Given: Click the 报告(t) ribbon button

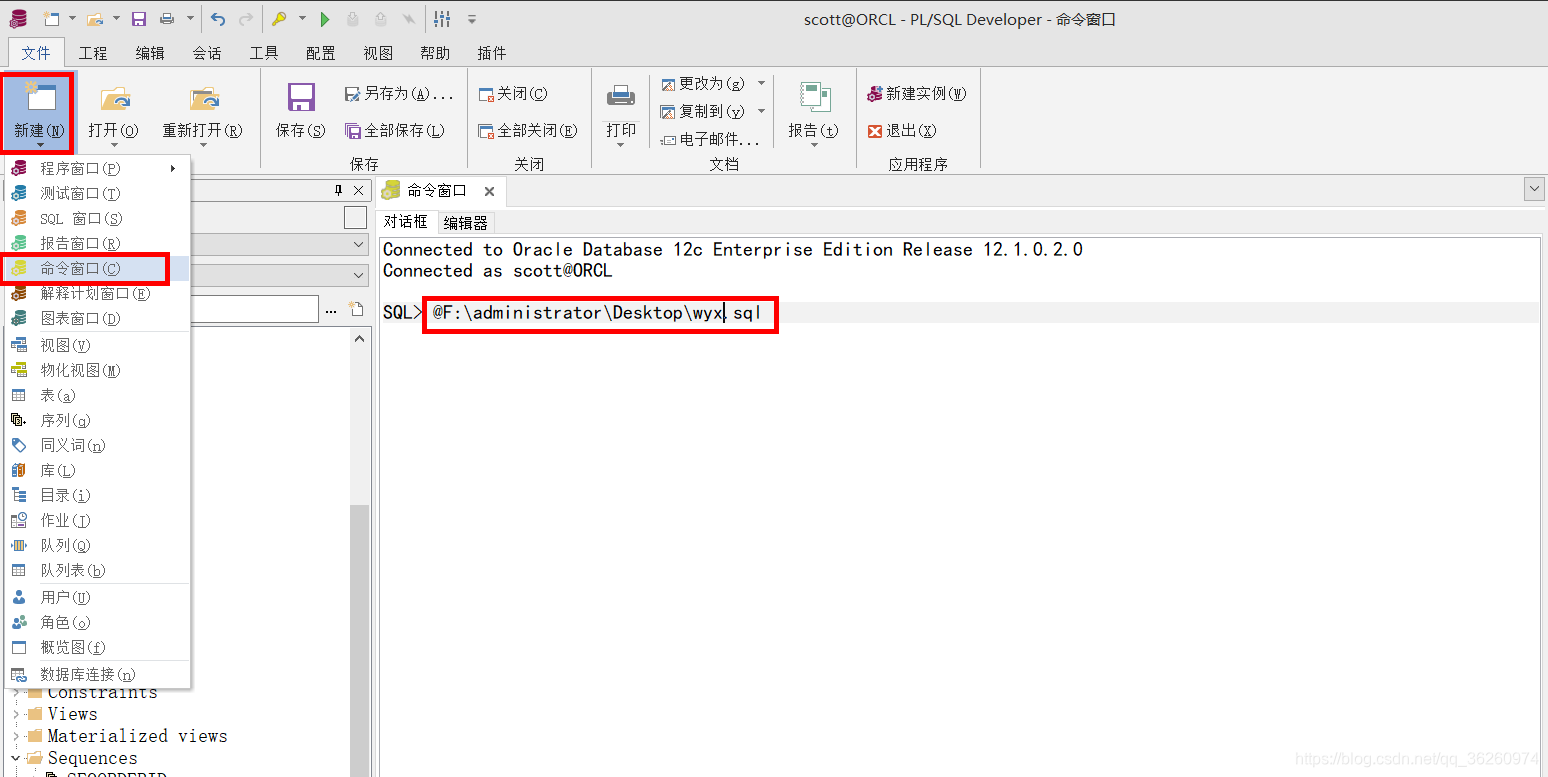Looking at the screenshot, I should click(813, 112).
